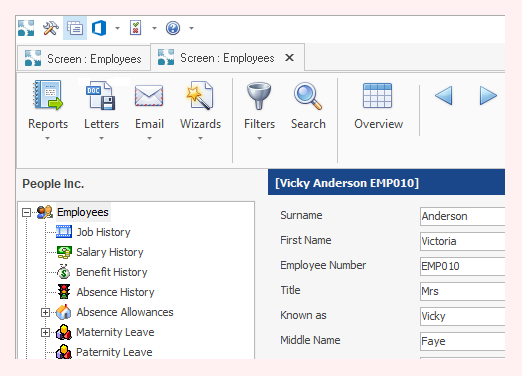522x376 pixels.
Task: Select Absence Allowances in the tree
Action: [125, 312]
